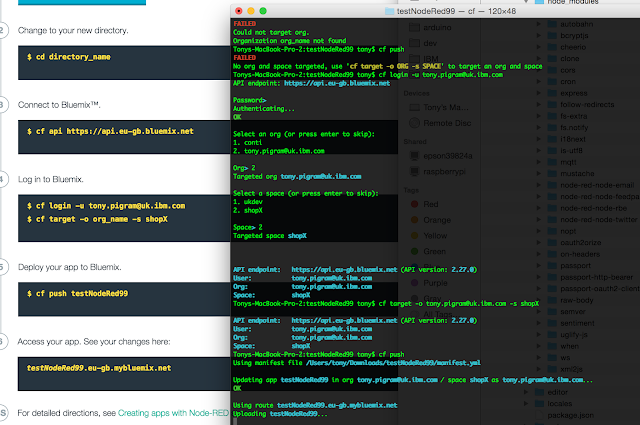Click the 'Authenticating...' terminal line
The width and height of the screenshot is (640, 425).
[x=264, y=109]
